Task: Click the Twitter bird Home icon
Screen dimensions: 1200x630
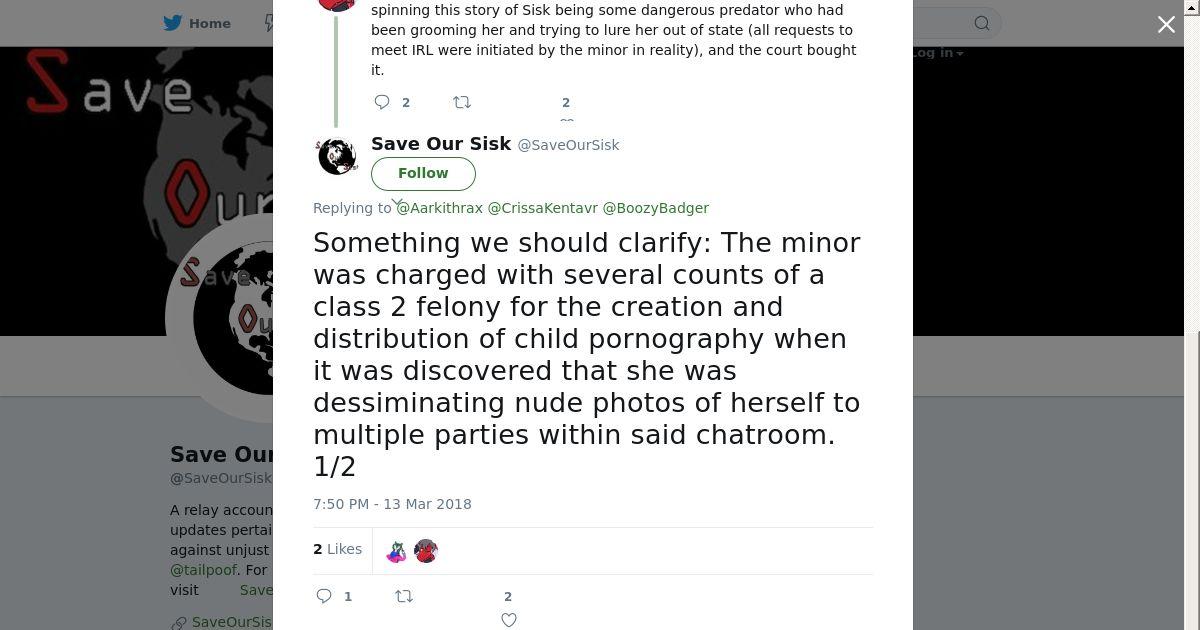Action: [173, 23]
